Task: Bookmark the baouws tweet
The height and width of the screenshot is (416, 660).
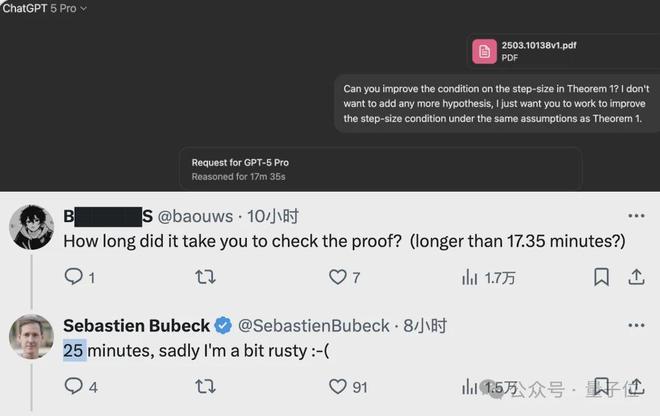Action: (601, 277)
